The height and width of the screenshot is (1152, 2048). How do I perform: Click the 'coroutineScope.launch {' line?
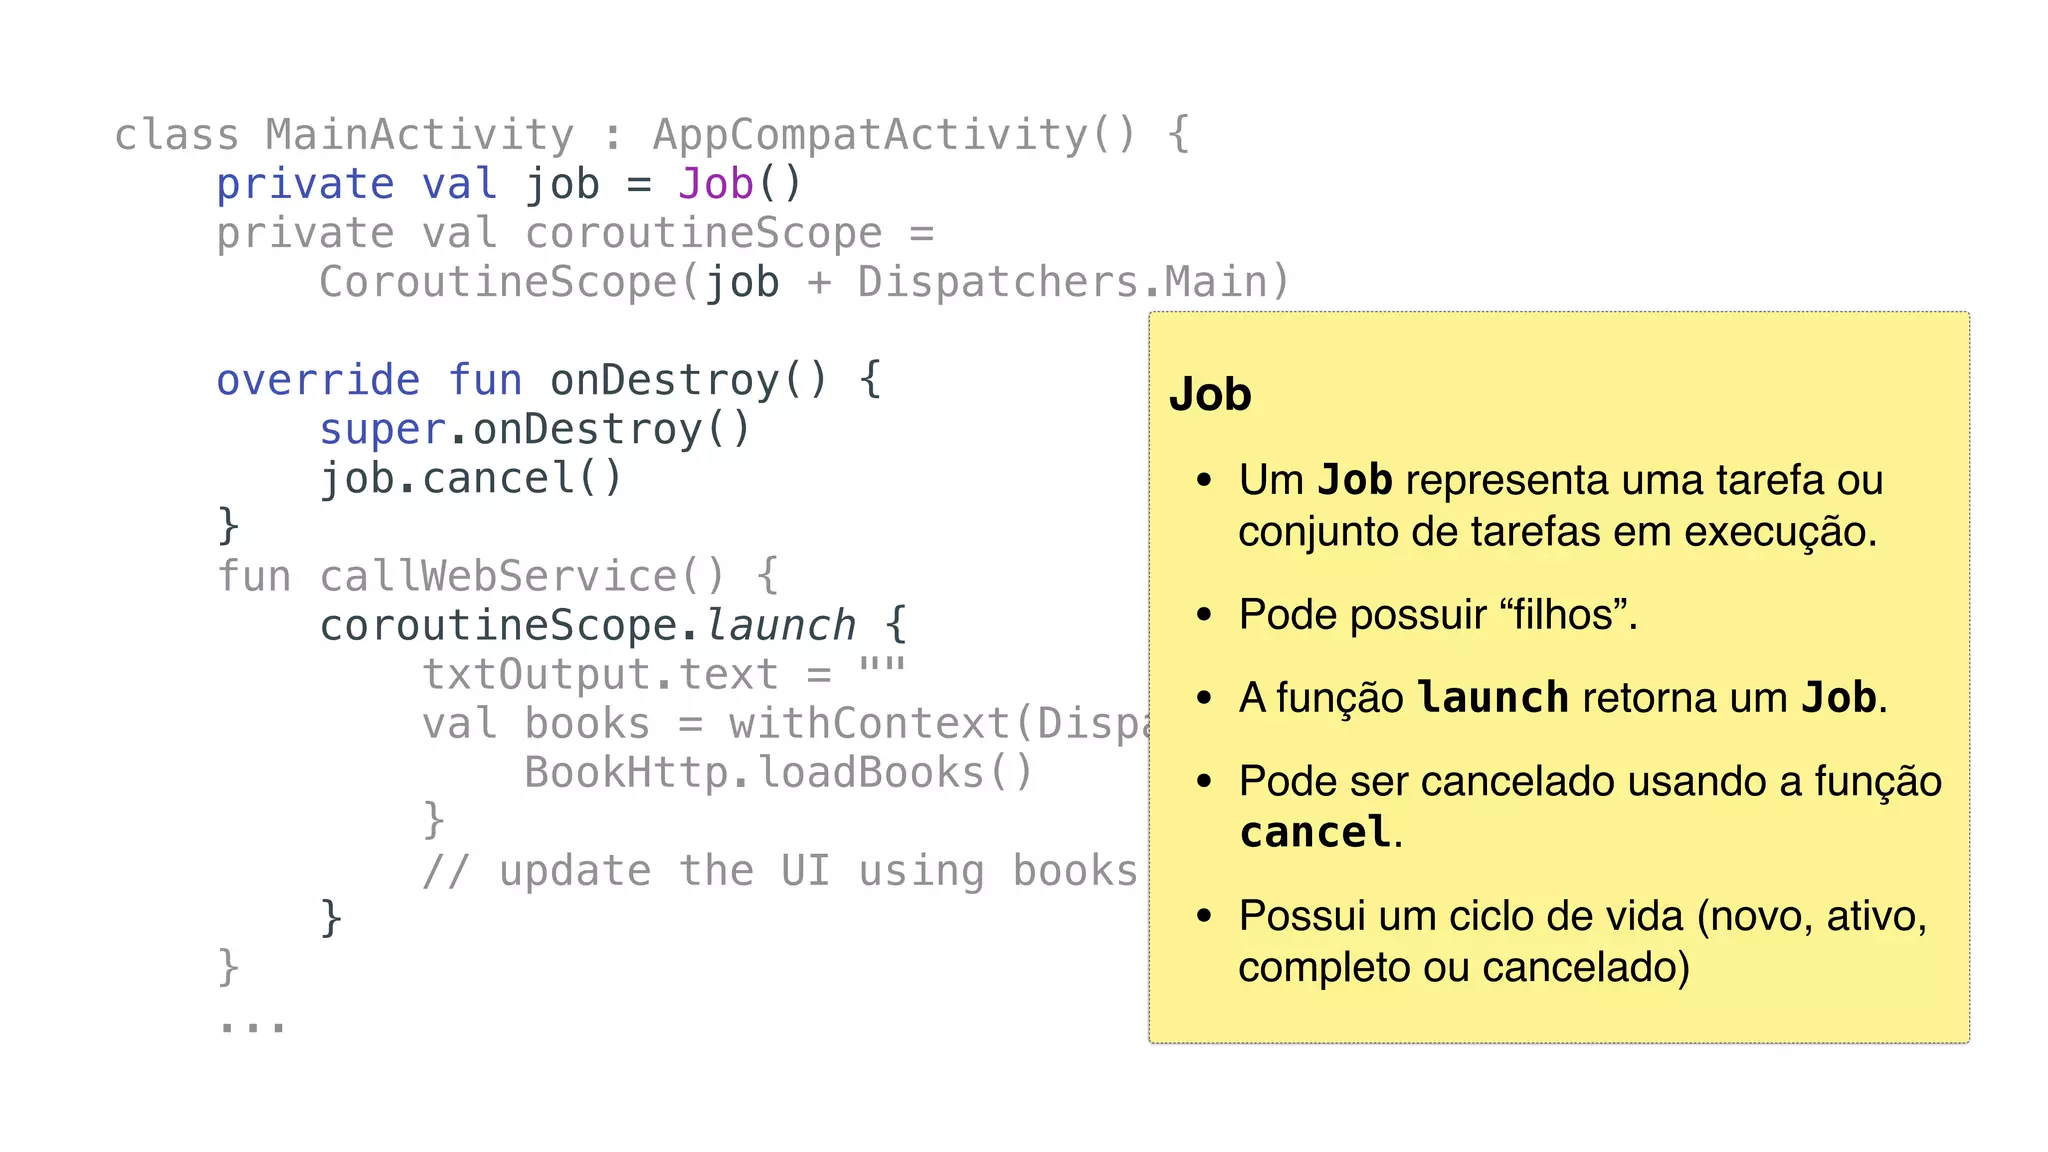tap(613, 626)
